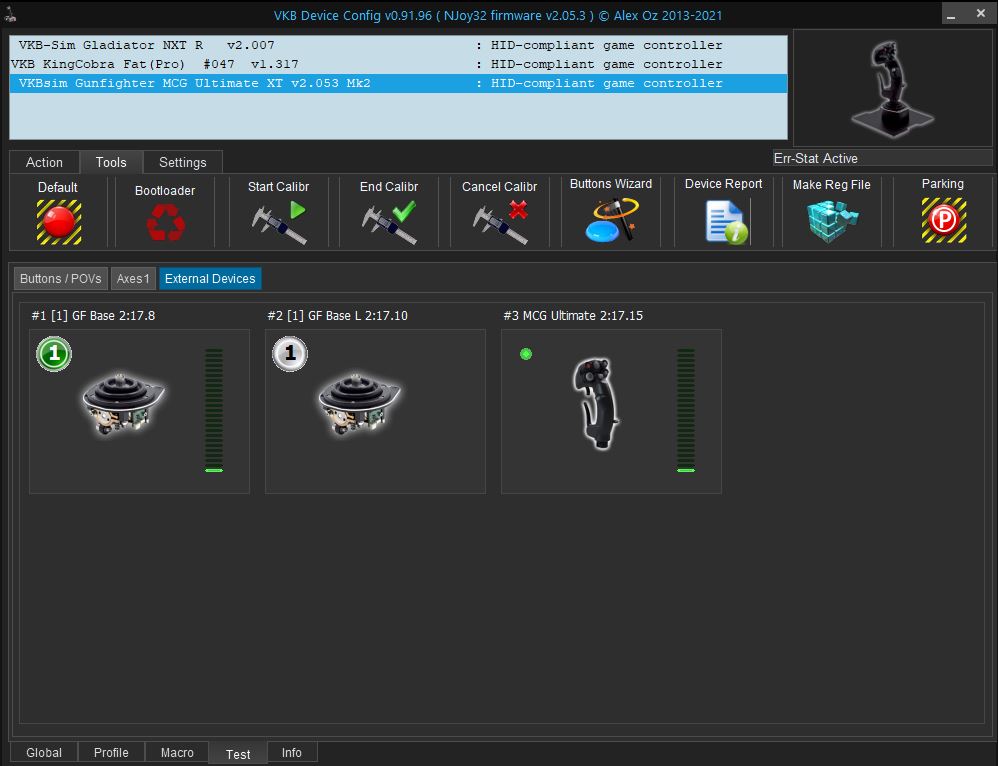Image resolution: width=998 pixels, height=766 pixels.
Task: Launch the Buttons Wizard
Action: 611,220
